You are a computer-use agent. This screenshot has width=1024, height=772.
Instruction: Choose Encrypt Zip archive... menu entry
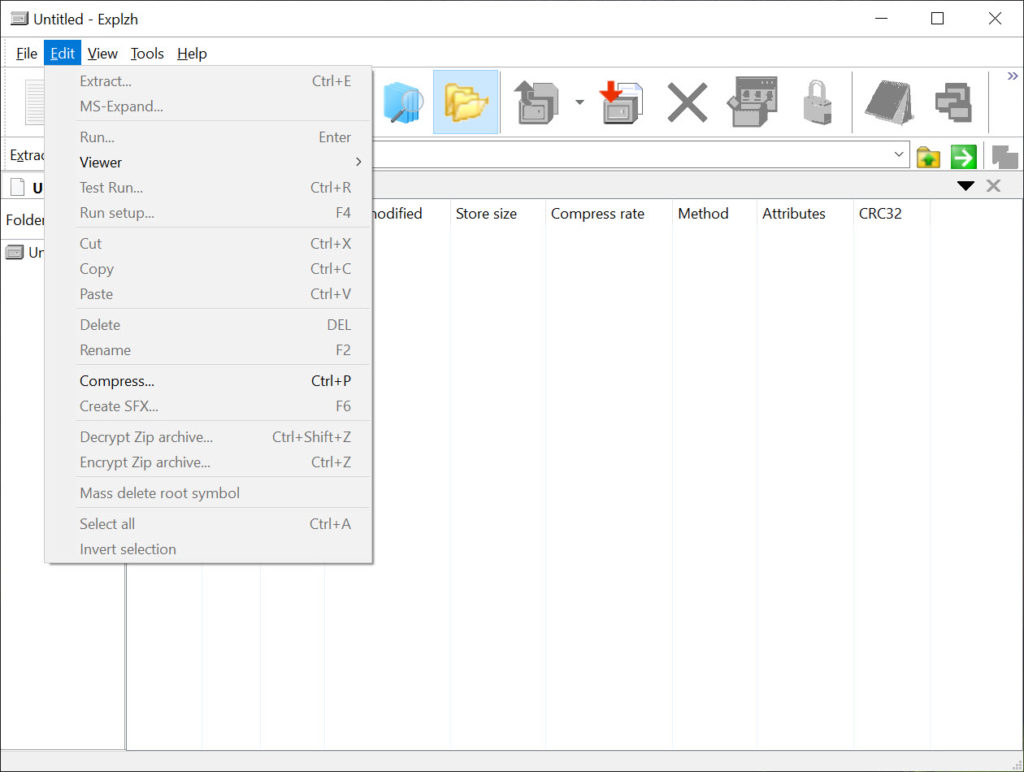click(x=209, y=462)
